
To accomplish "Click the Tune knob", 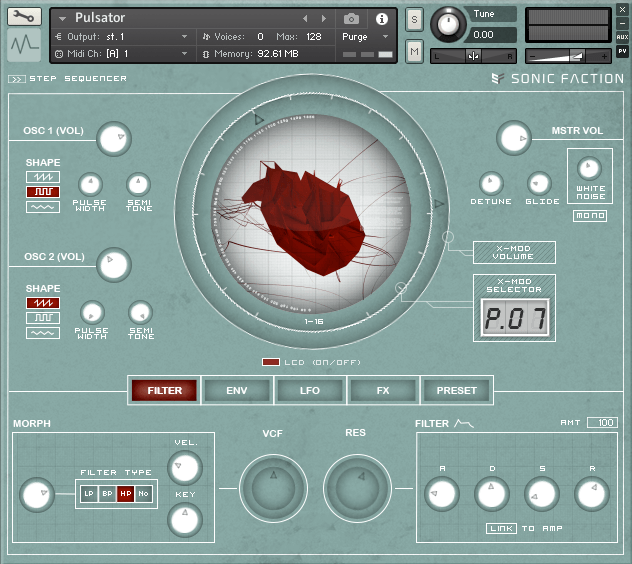I will [448, 24].
